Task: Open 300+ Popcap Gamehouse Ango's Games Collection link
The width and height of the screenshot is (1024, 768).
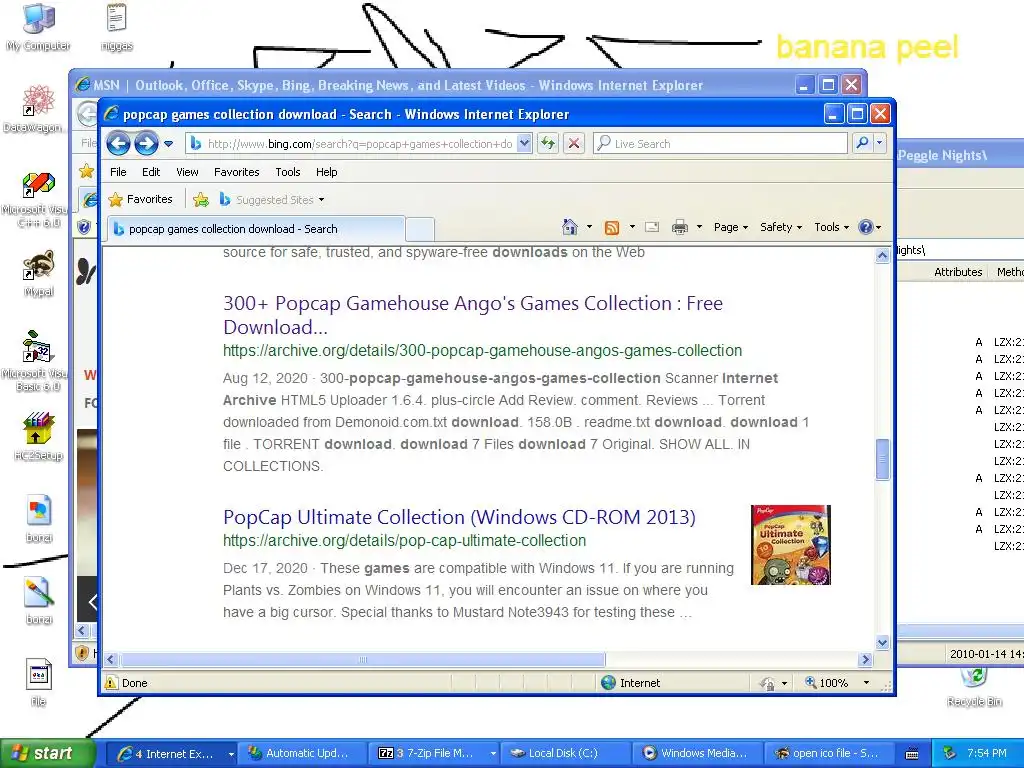Action: (473, 315)
